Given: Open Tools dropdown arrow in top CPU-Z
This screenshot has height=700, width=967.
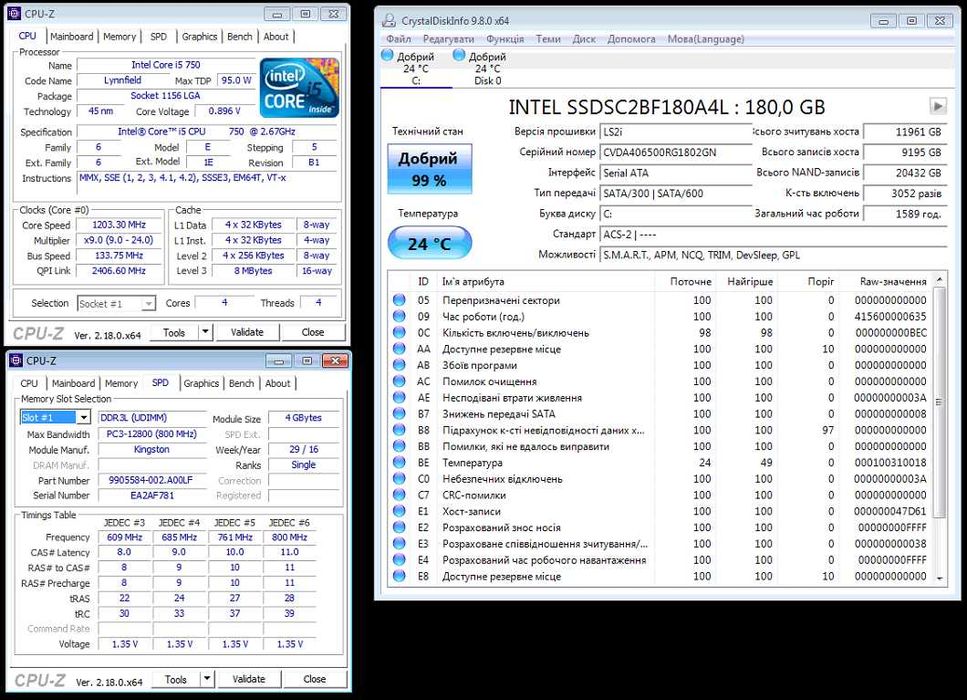Looking at the screenshot, I should point(205,332).
